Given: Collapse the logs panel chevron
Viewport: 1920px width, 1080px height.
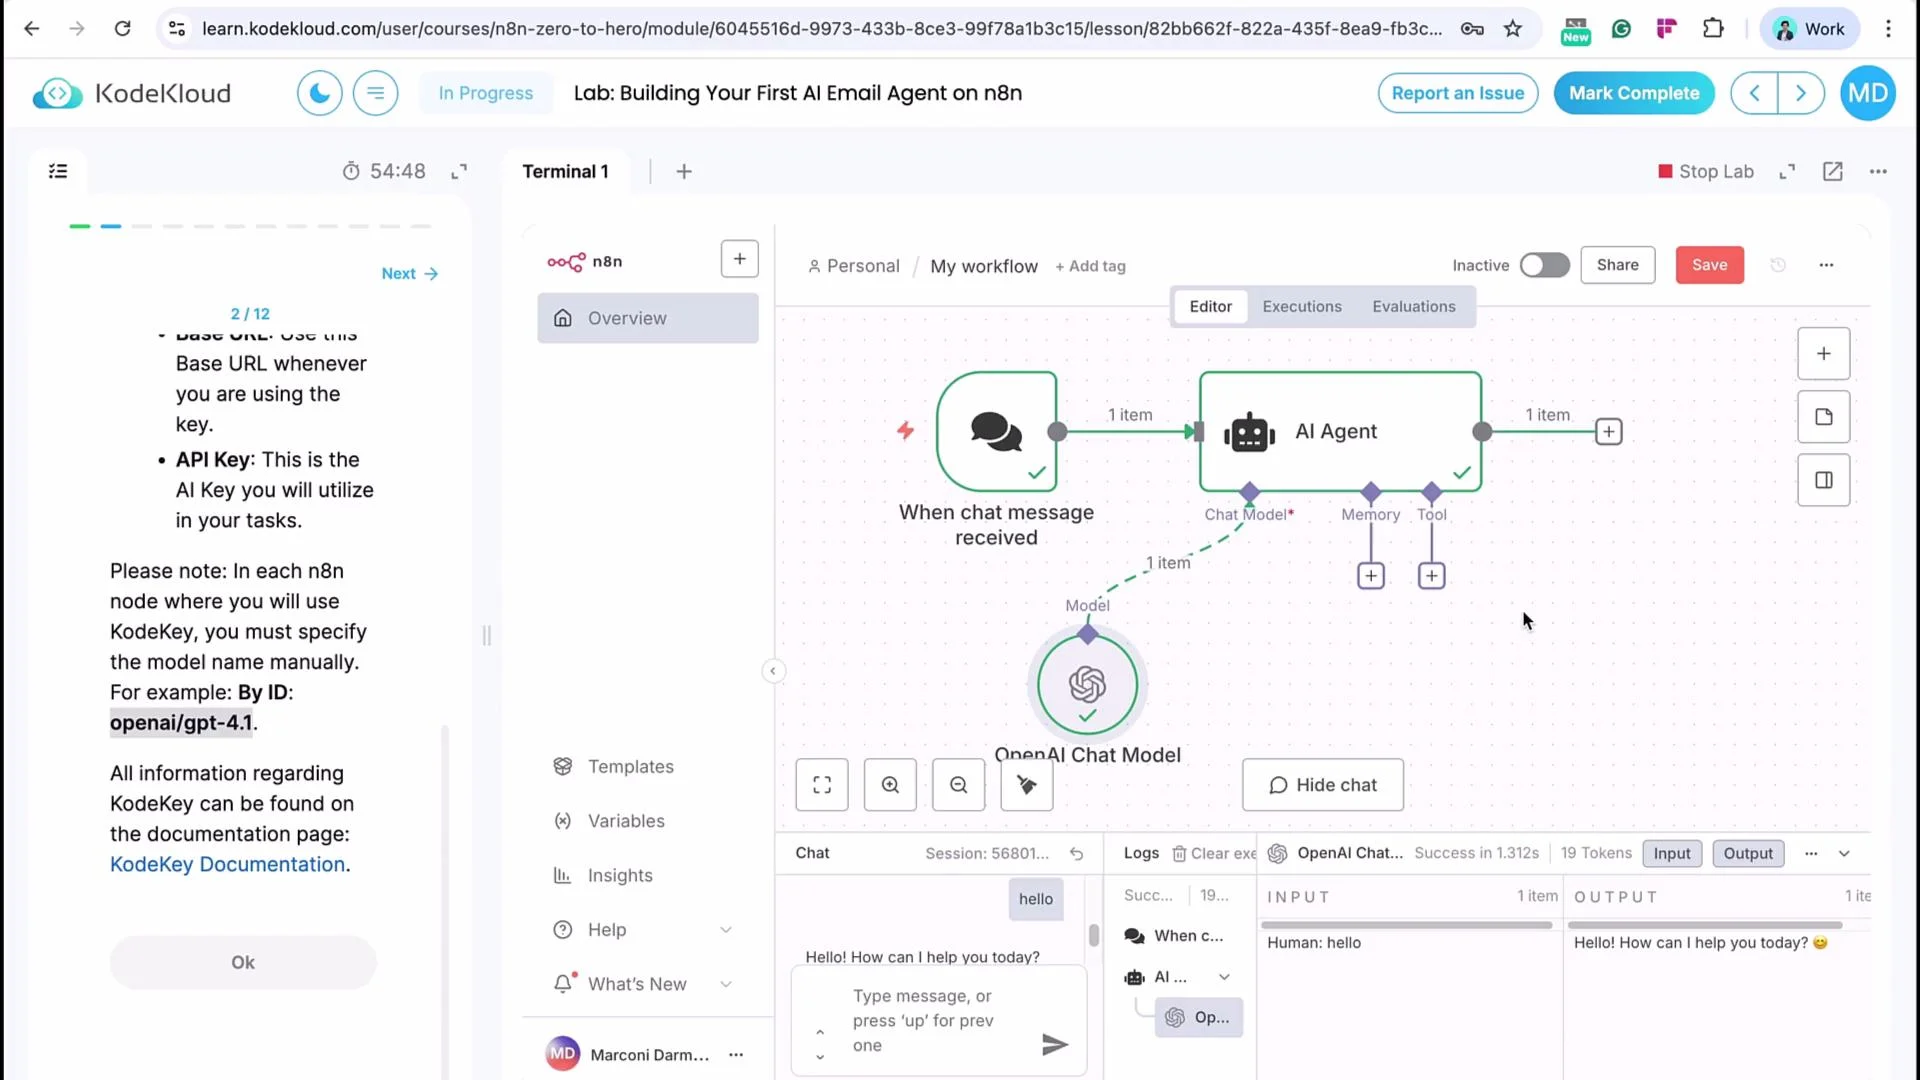Looking at the screenshot, I should coord(1844,854).
